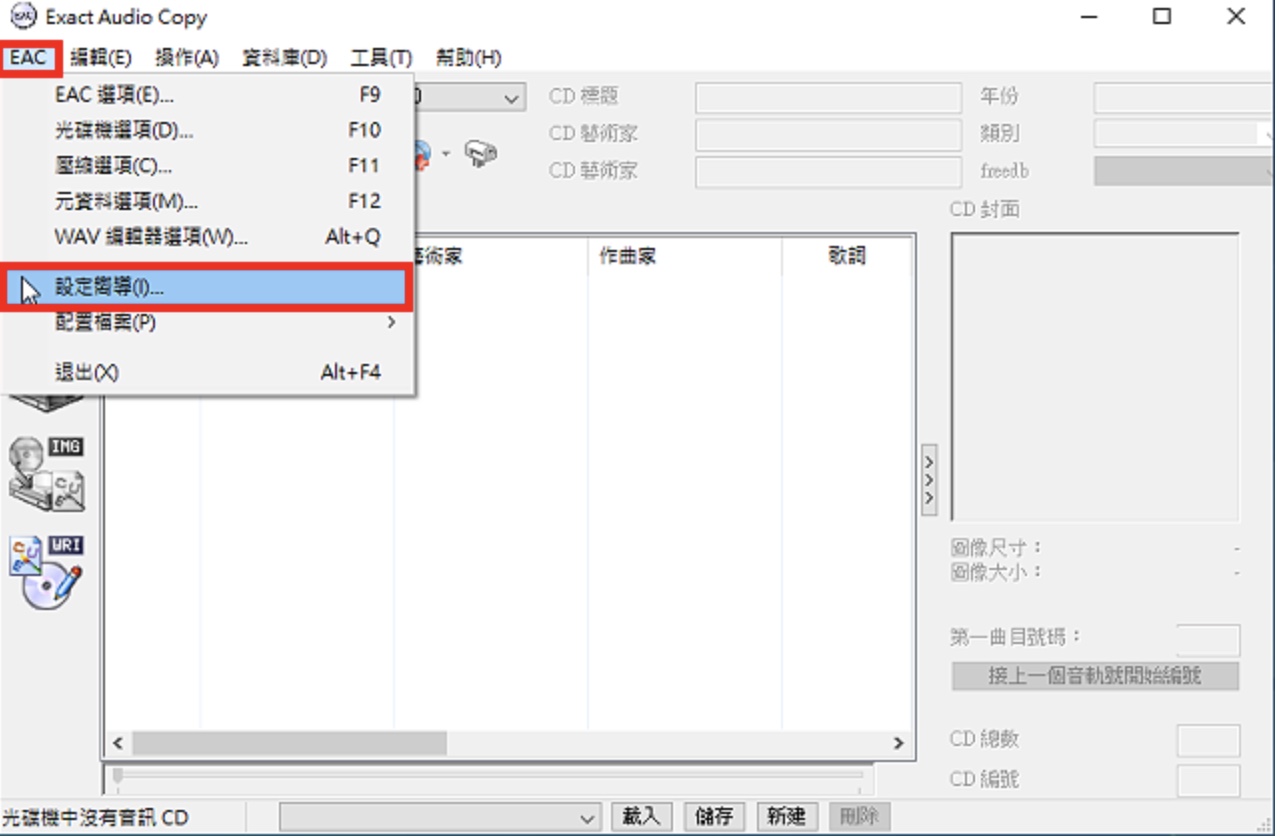The height and width of the screenshot is (838, 1280).
Task: Click the 載入 button
Action: (641, 816)
